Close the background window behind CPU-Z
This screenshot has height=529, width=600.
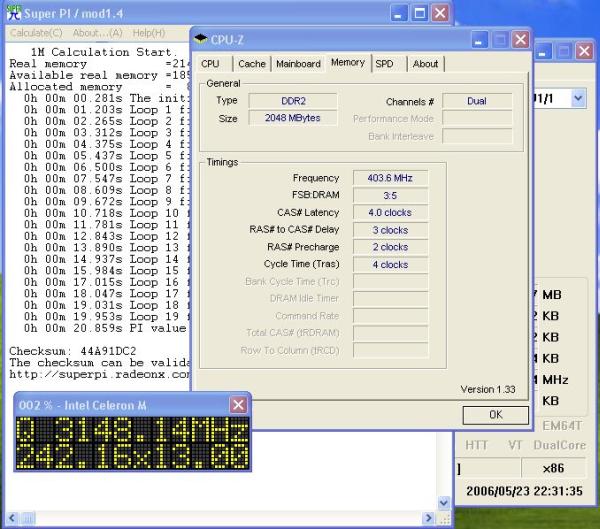pyautogui.click(x=584, y=51)
